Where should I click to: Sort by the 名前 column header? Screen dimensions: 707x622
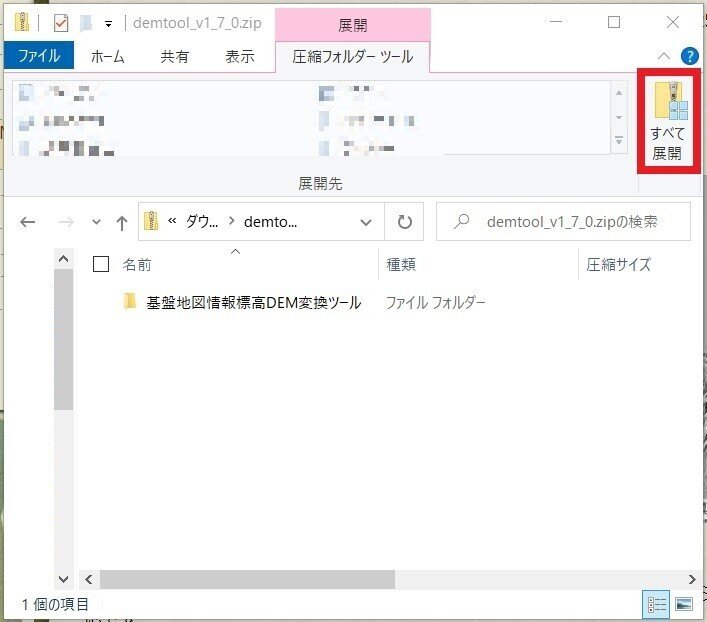pos(137,265)
